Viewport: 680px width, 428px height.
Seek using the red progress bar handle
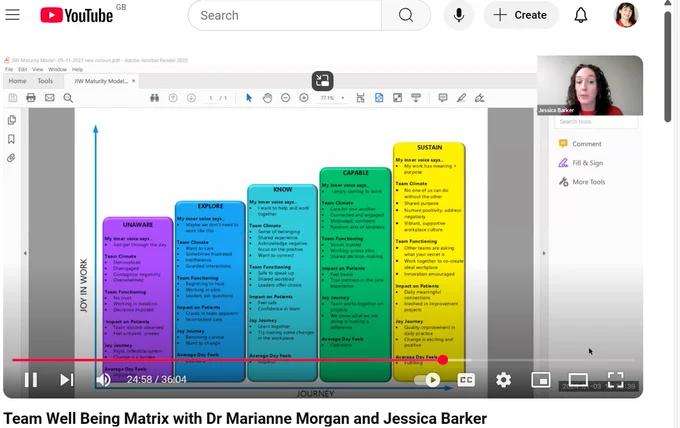point(442,359)
